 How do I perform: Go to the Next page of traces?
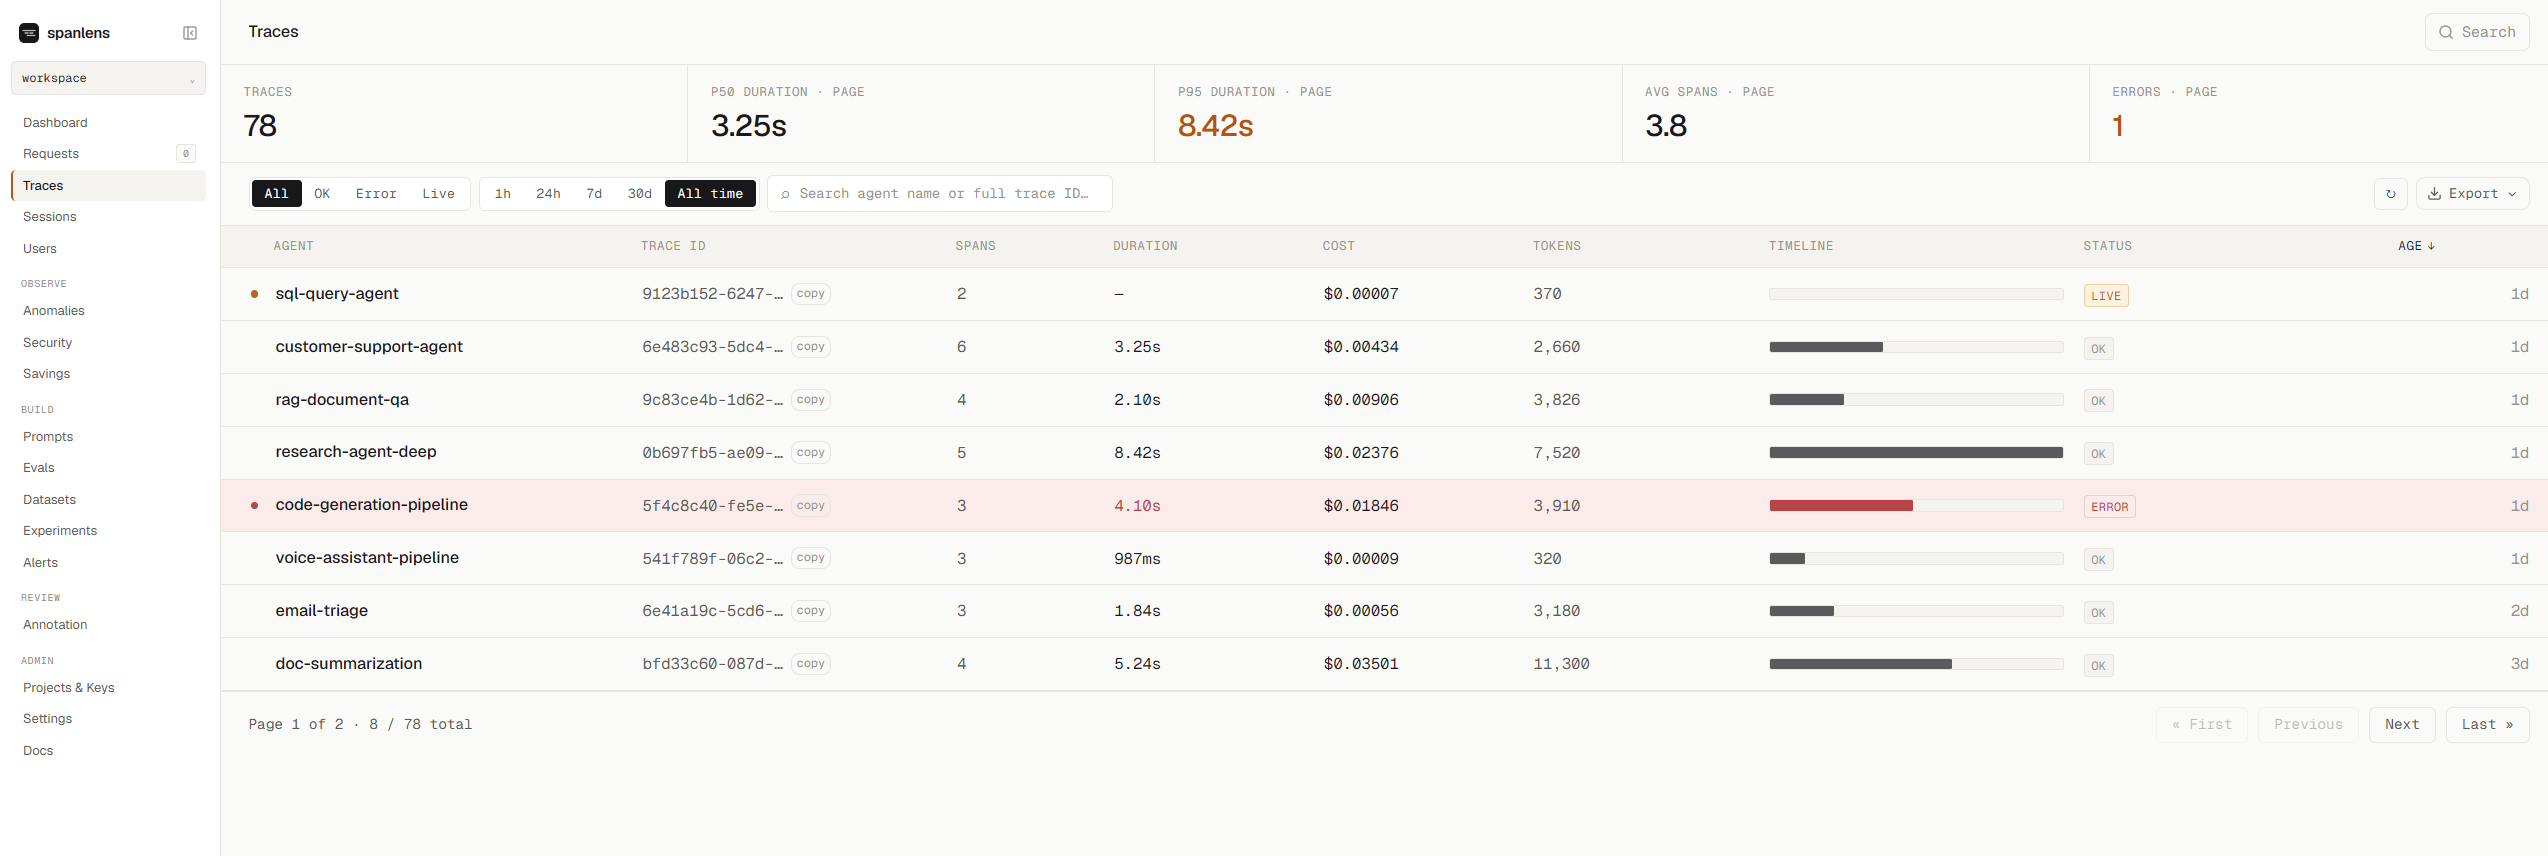click(x=2402, y=725)
